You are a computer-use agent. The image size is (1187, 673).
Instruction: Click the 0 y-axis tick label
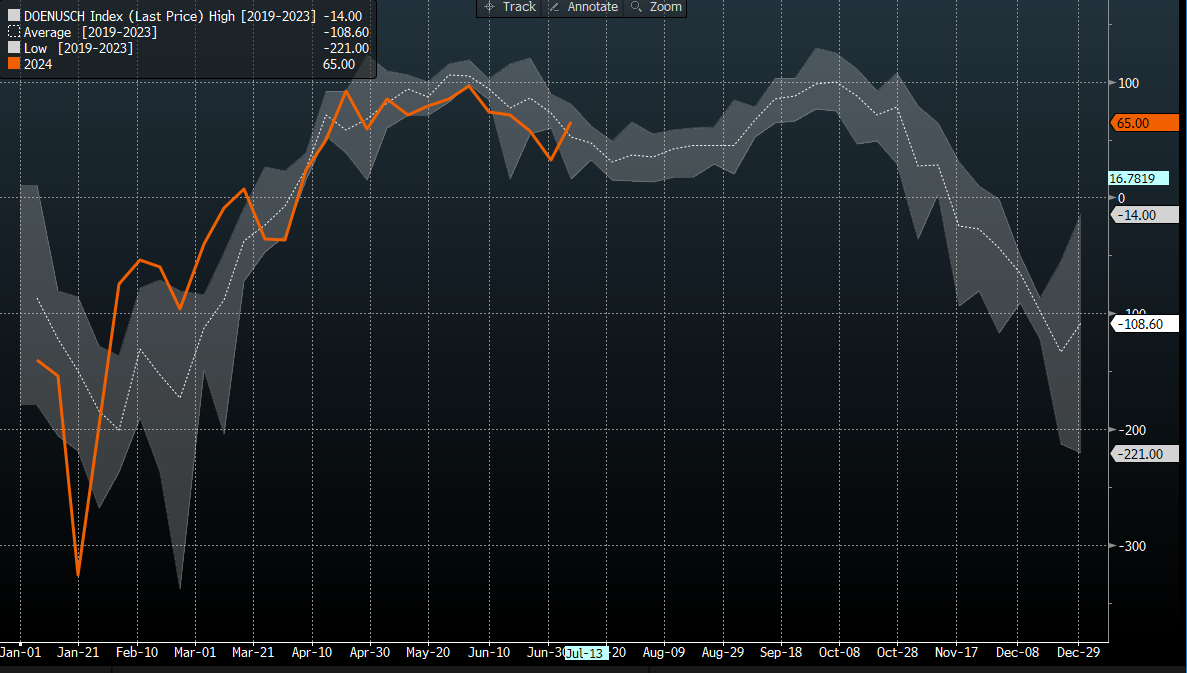click(1121, 198)
